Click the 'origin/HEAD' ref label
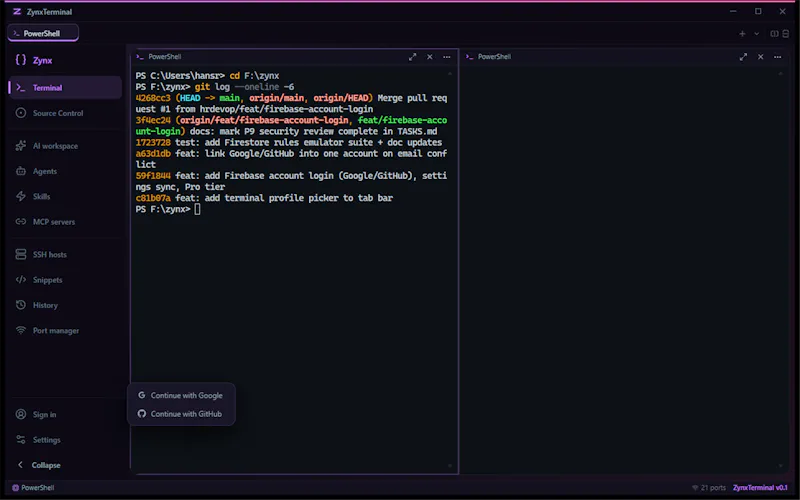 click(x=341, y=98)
